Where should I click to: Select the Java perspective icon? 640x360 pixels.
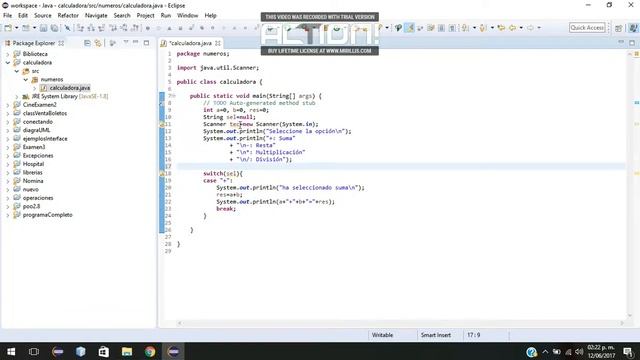point(633,28)
